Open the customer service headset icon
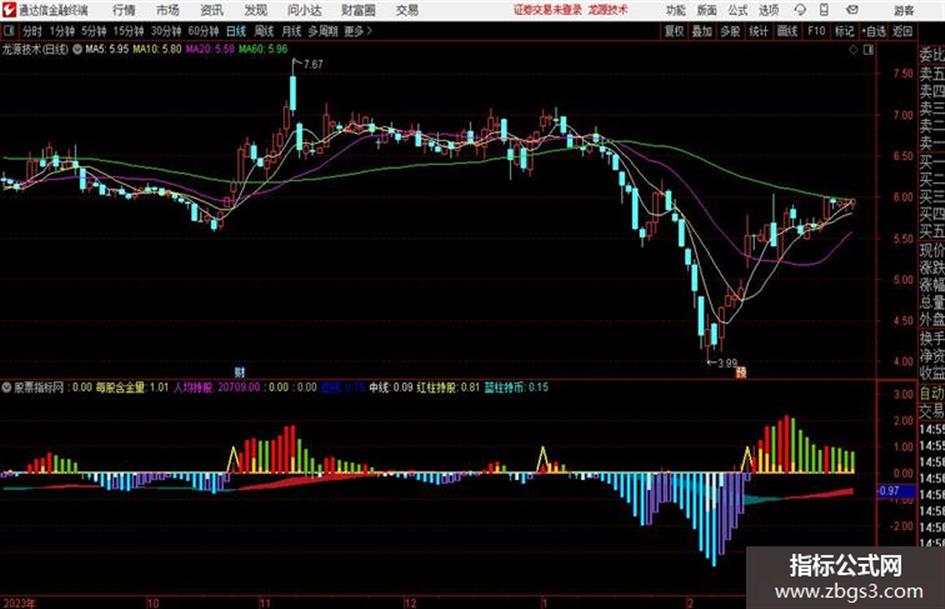Screen dimensions: 945x609 tap(800, 10)
